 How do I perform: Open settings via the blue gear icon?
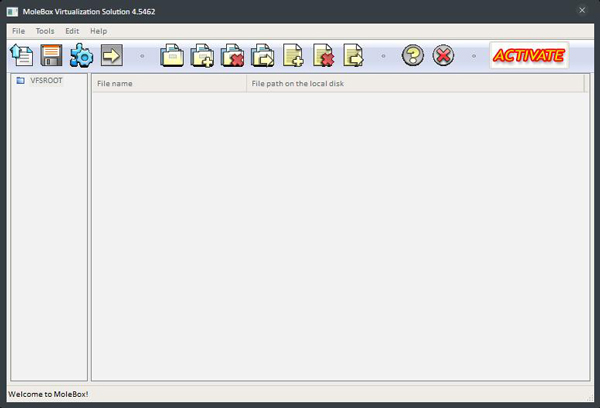point(82,55)
